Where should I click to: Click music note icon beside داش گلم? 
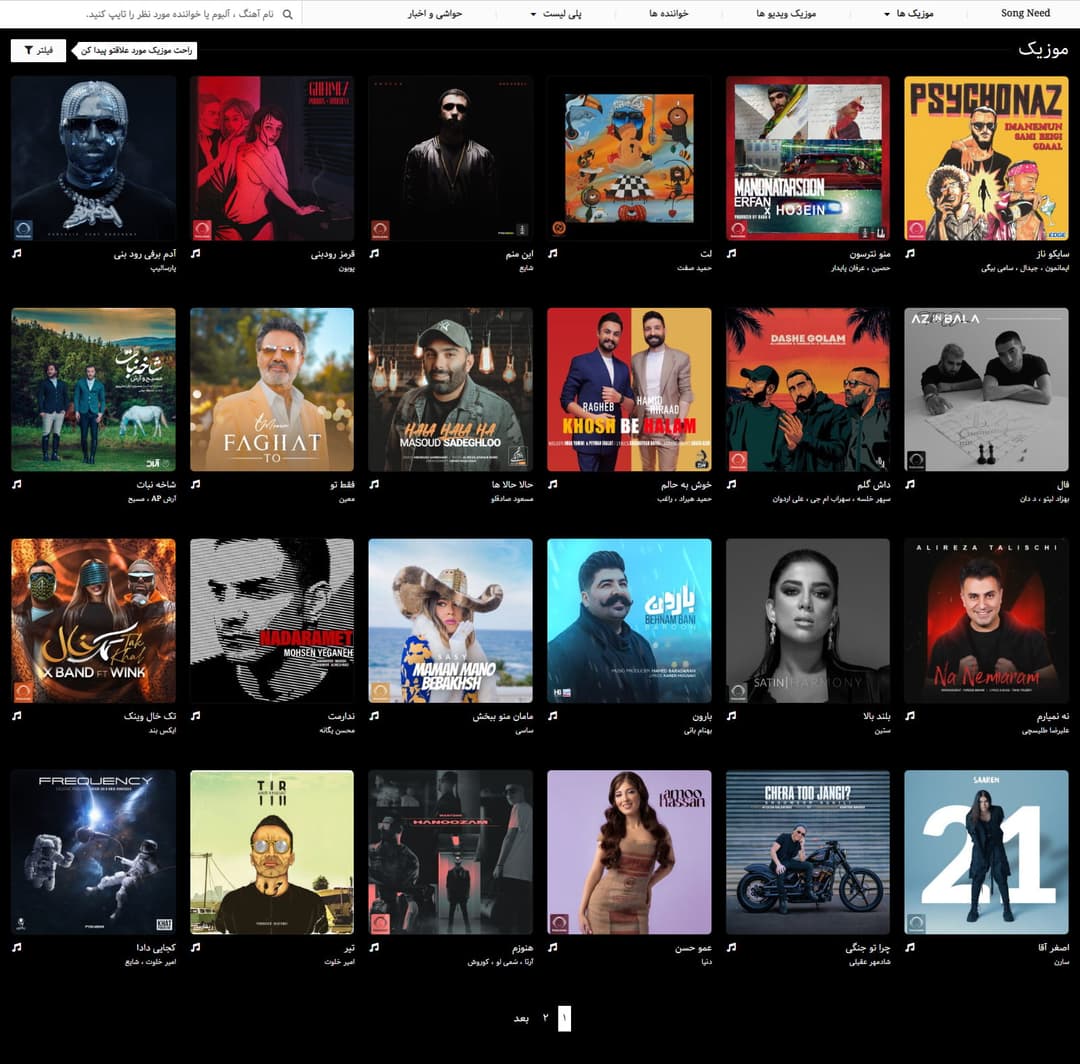731,484
